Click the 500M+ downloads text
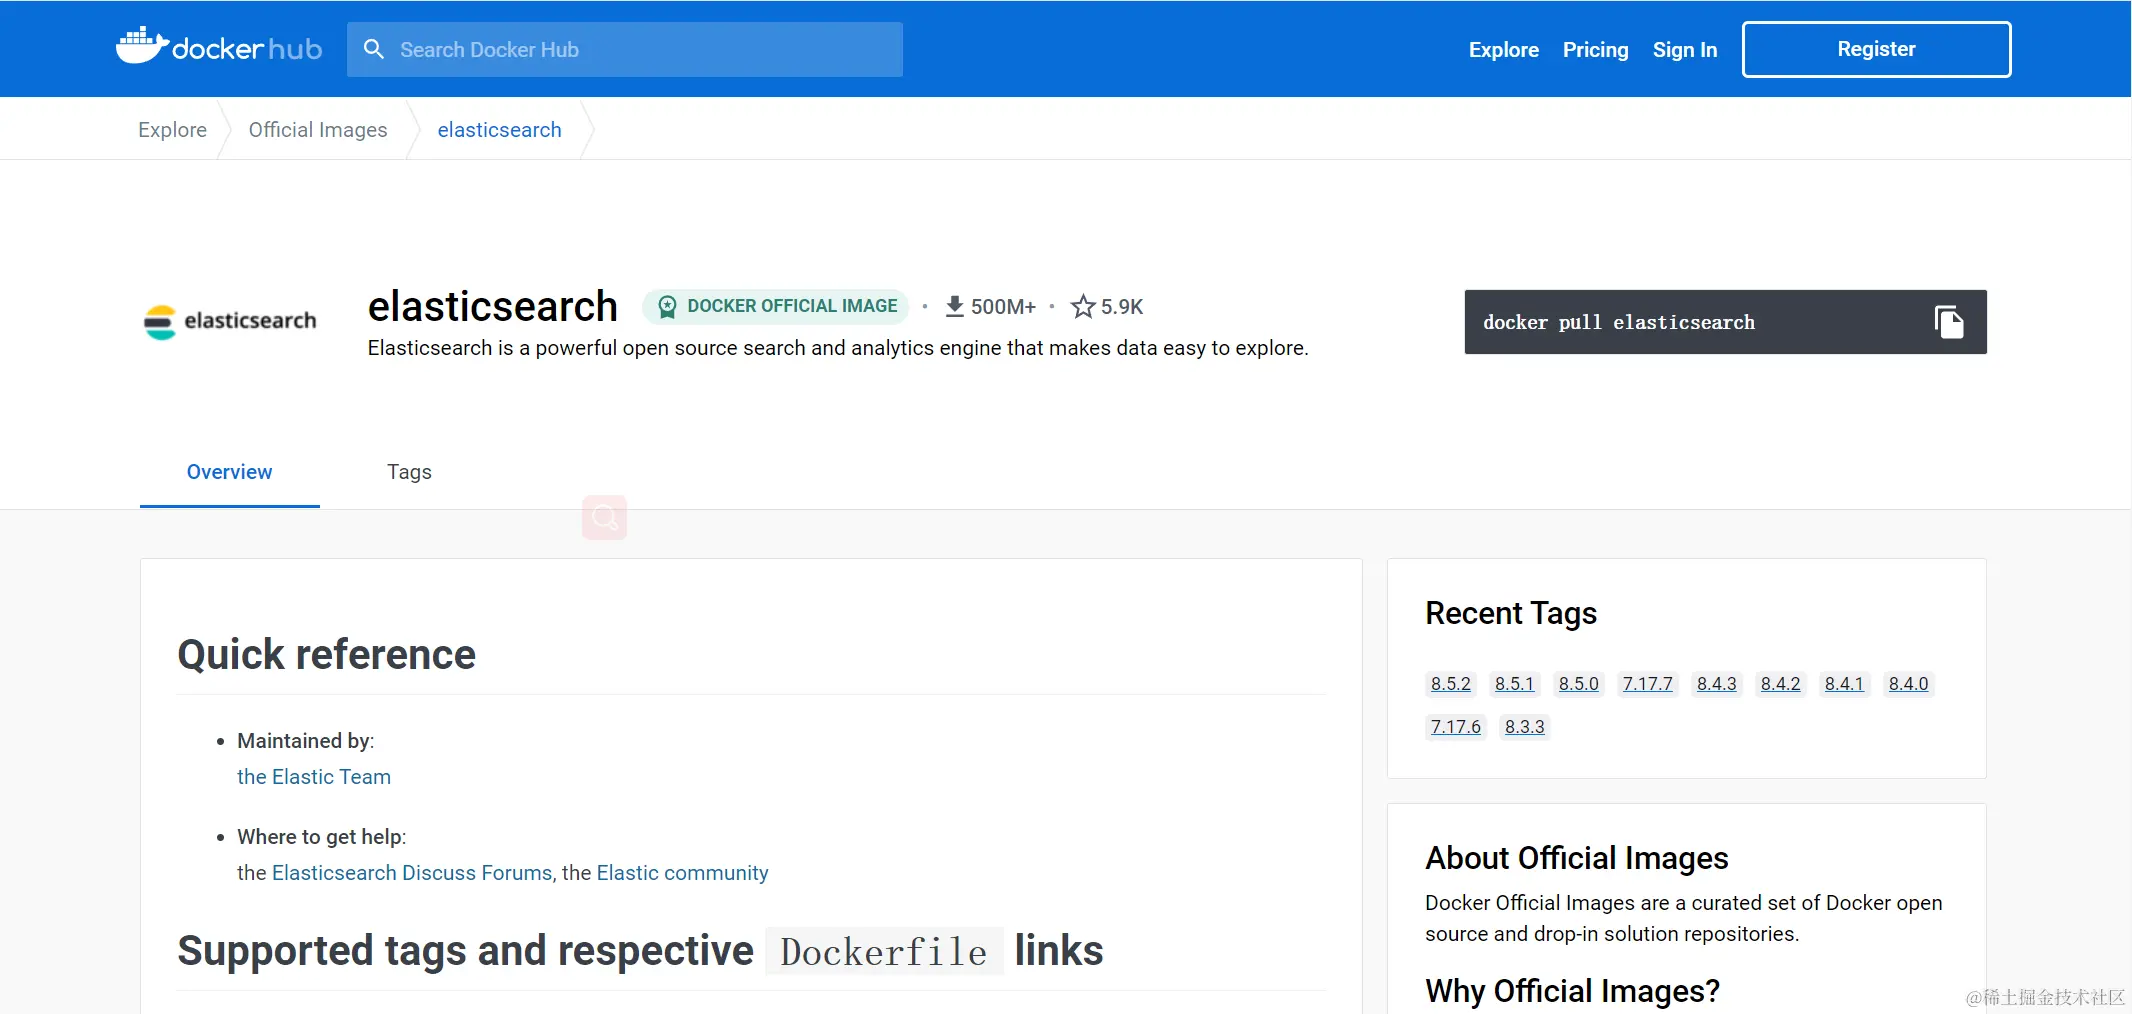 [x=1003, y=307]
